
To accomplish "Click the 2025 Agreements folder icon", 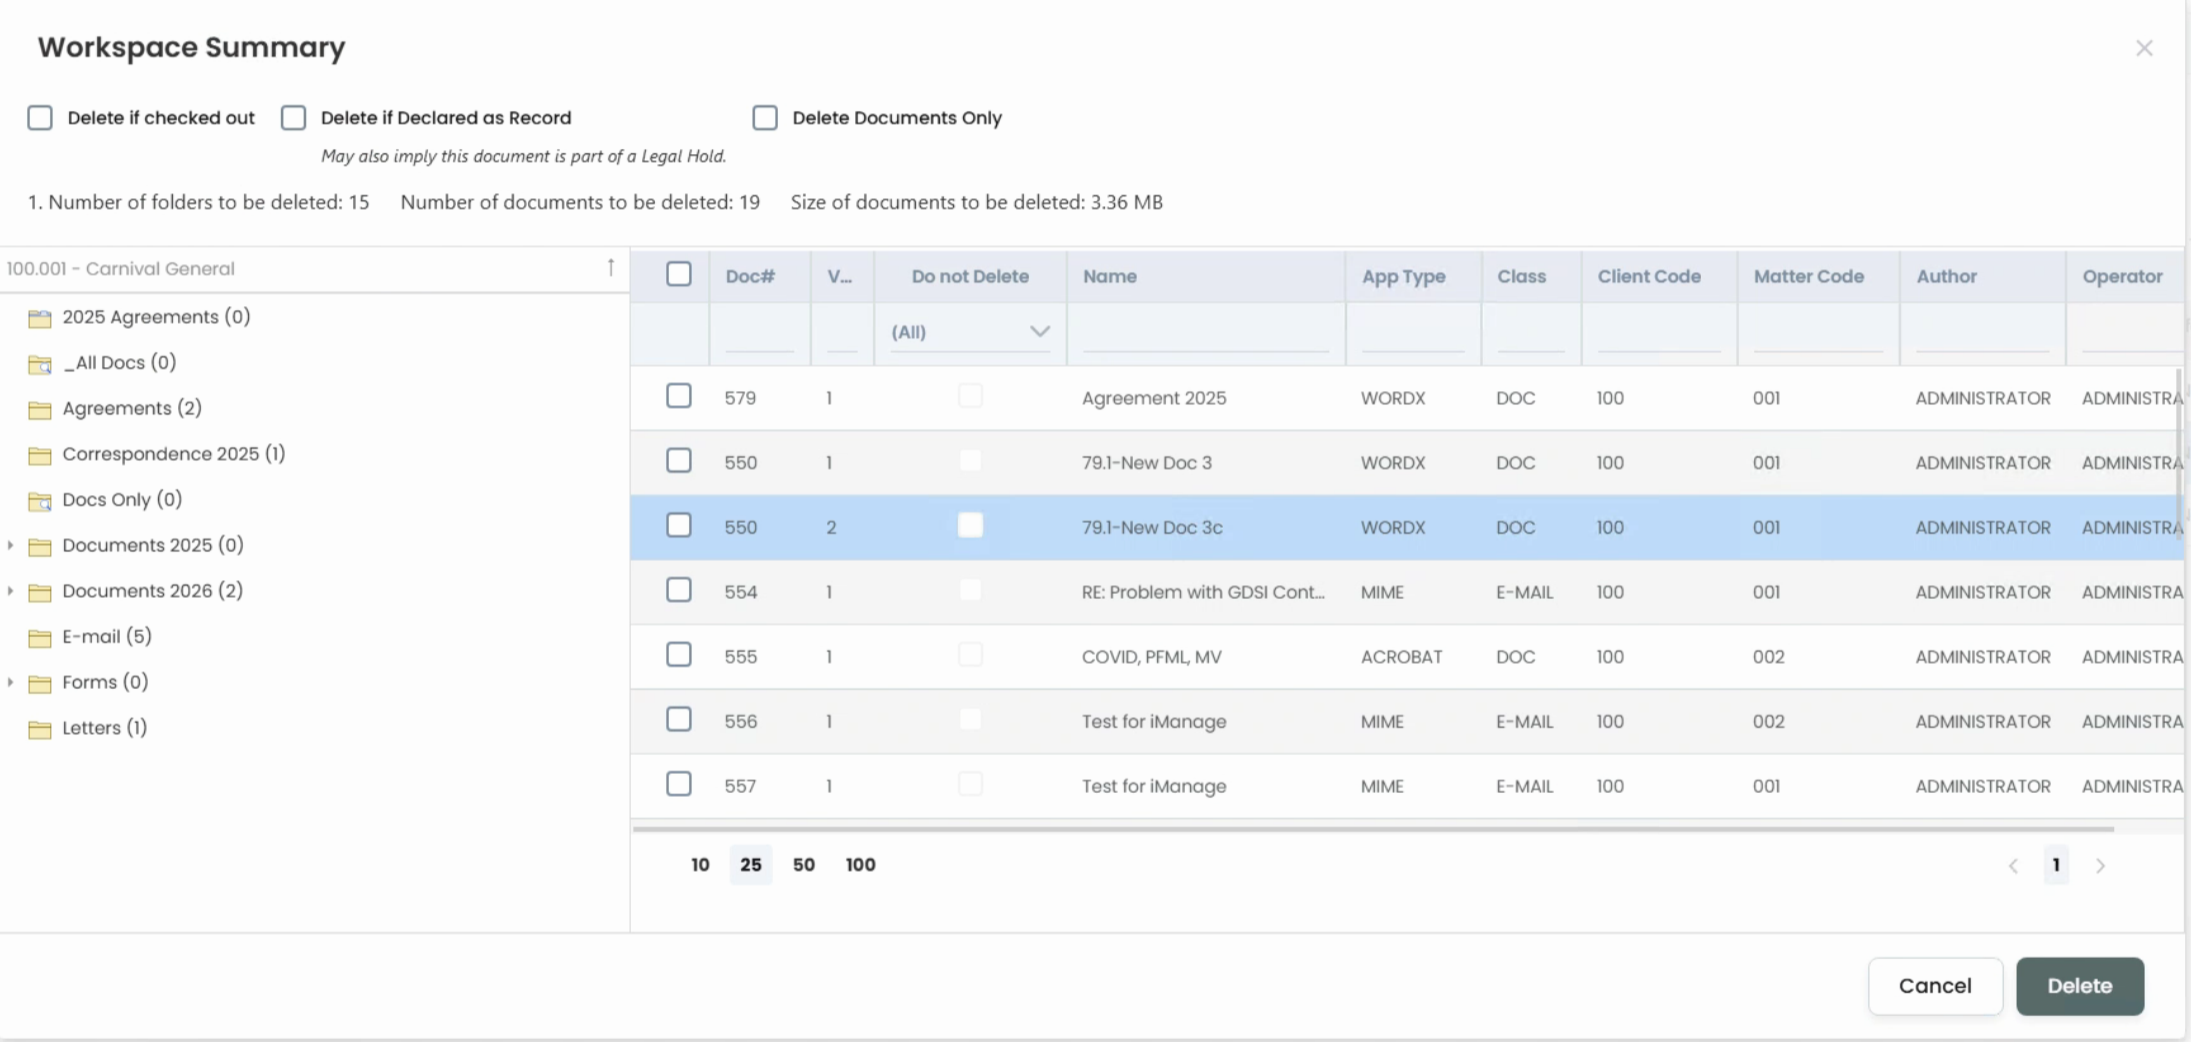I will [40, 319].
